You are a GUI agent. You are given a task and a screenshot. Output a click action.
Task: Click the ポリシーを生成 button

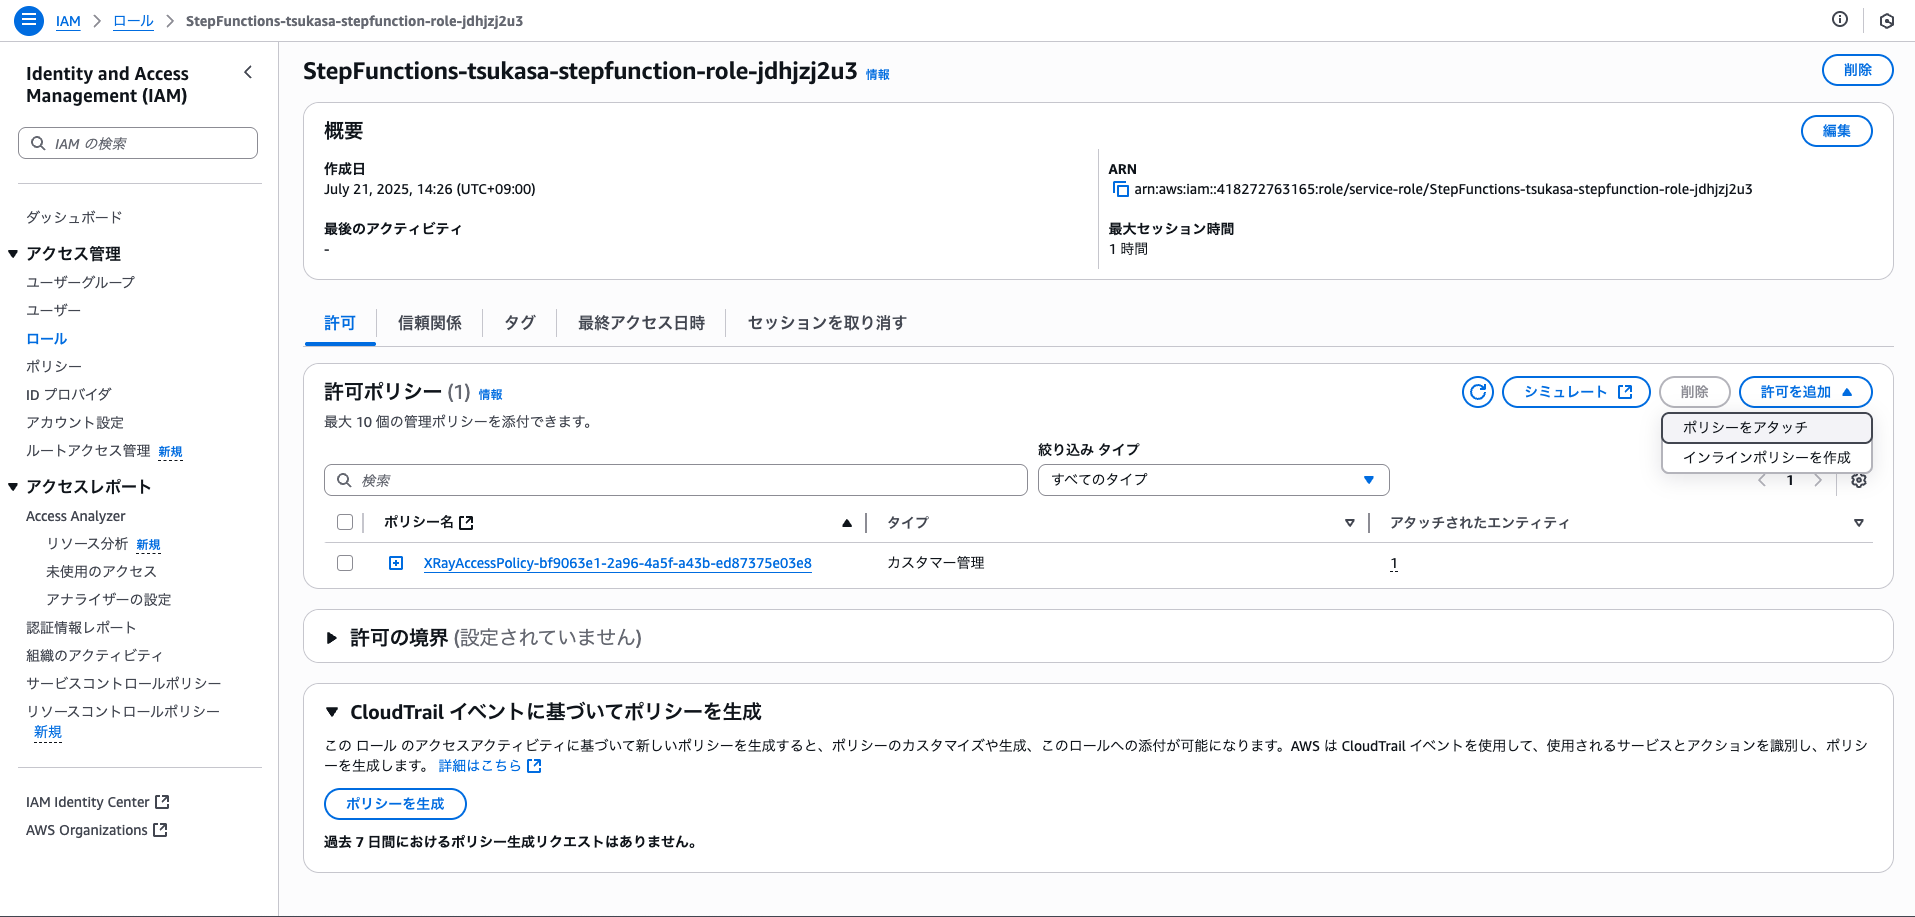coord(395,804)
